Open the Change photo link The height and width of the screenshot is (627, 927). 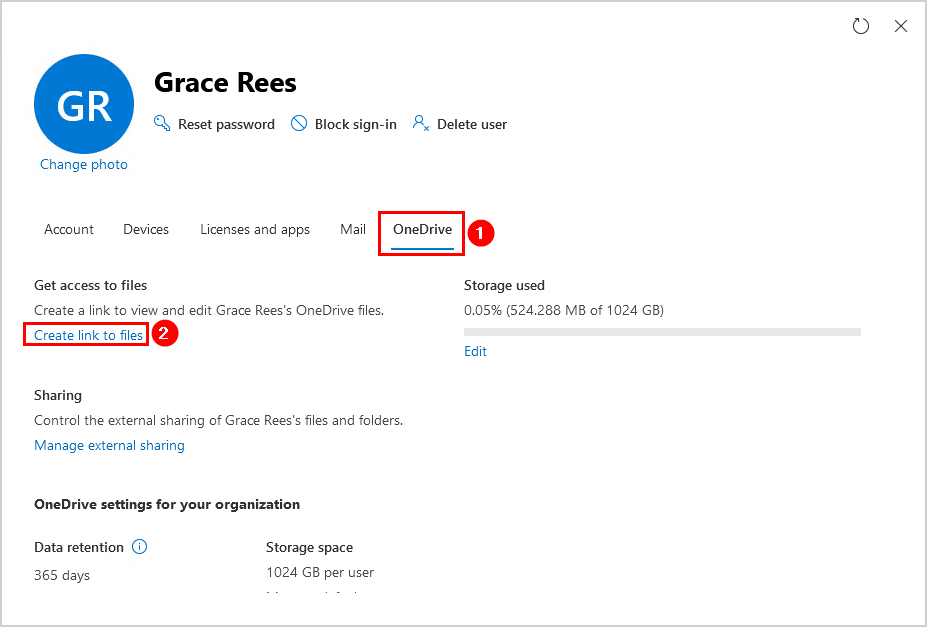click(x=84, y=165)
